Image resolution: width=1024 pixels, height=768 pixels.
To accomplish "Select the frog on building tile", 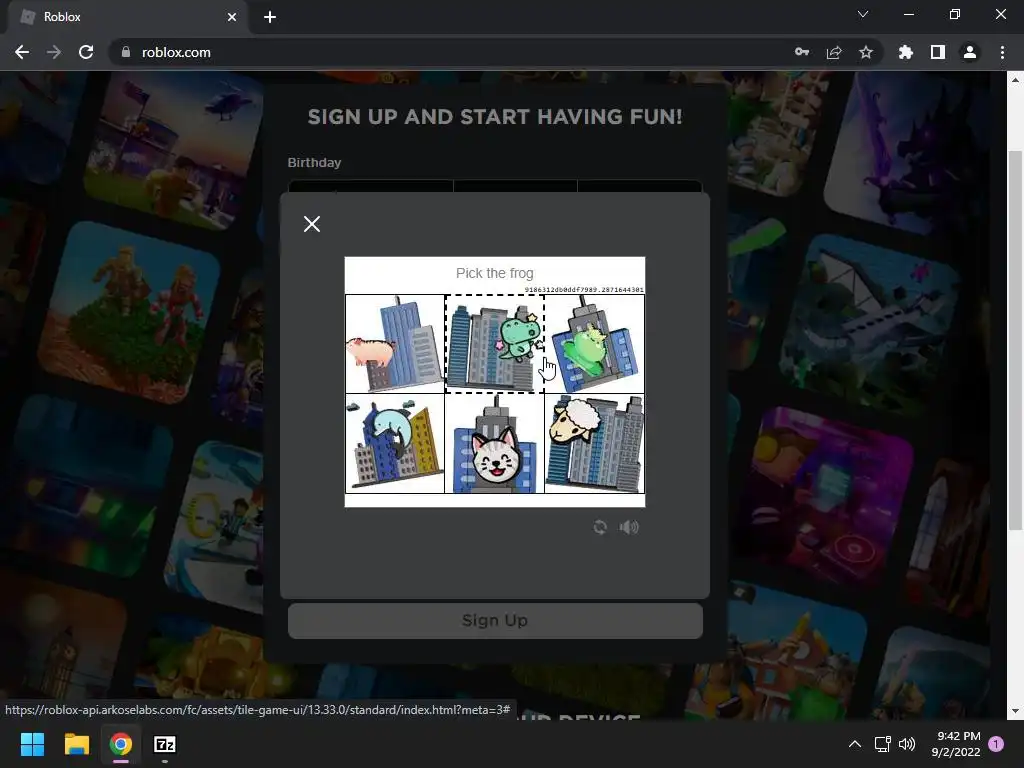I will [x=594, y=344].
